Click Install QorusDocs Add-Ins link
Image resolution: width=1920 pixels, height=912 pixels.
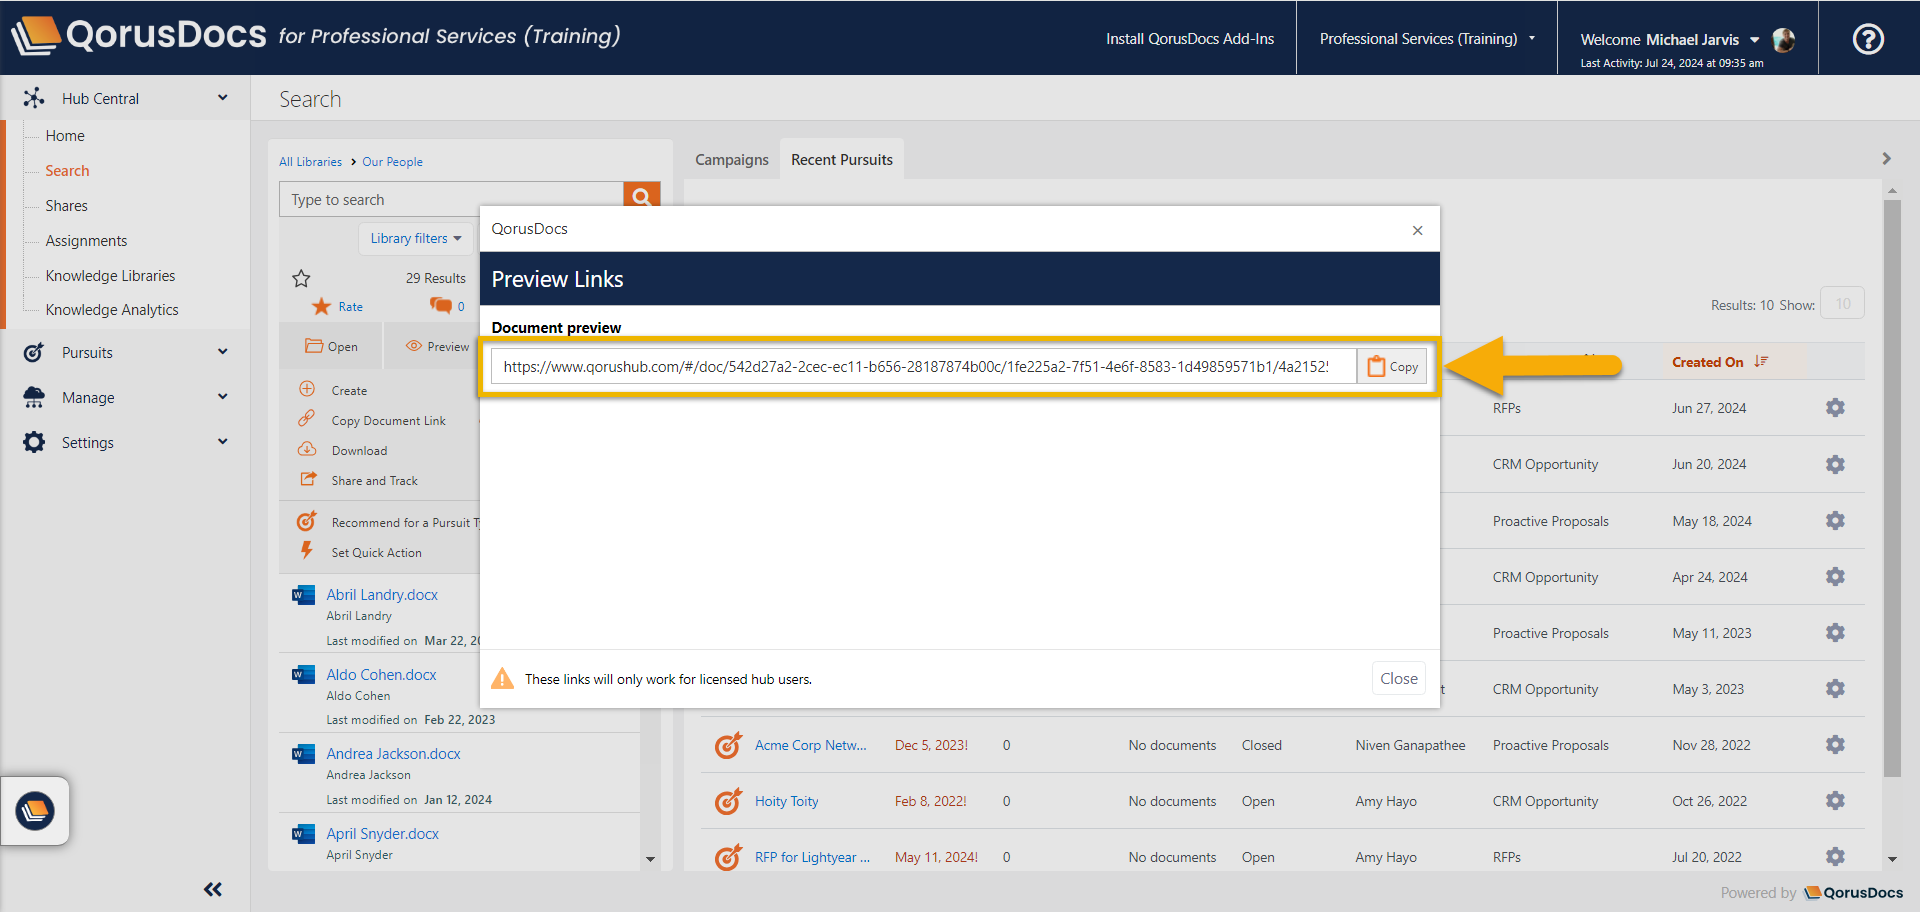pos(1190,39)
